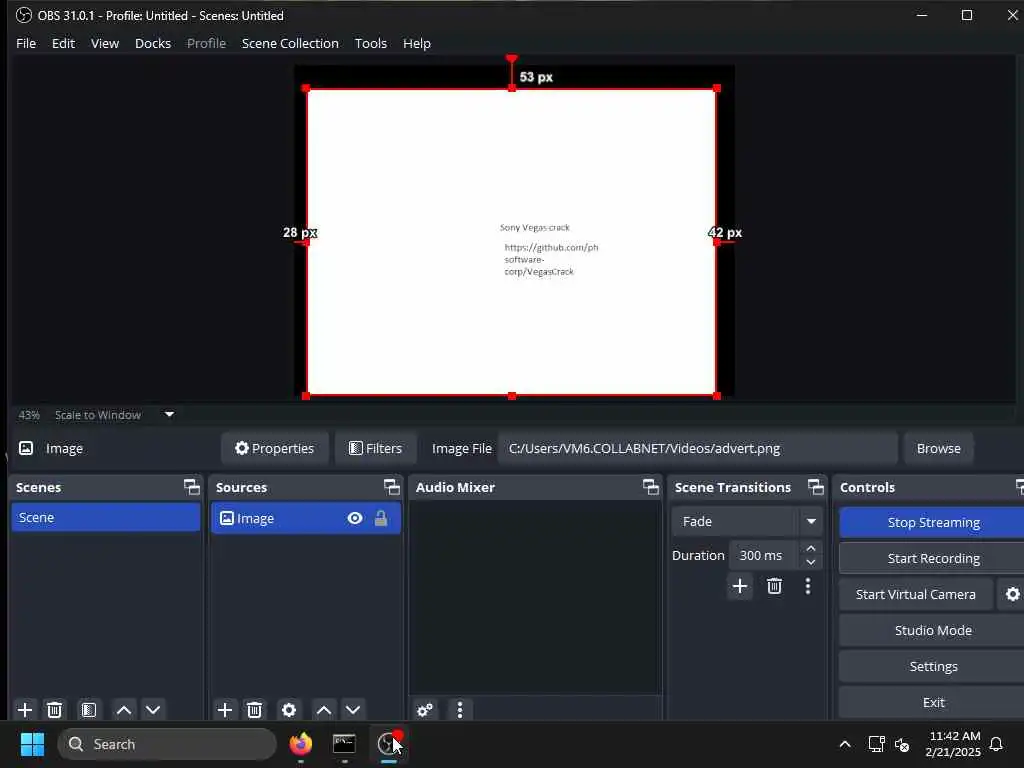Select Image item in Sources list
This screenshot has height=768, width=1024.
306,519
